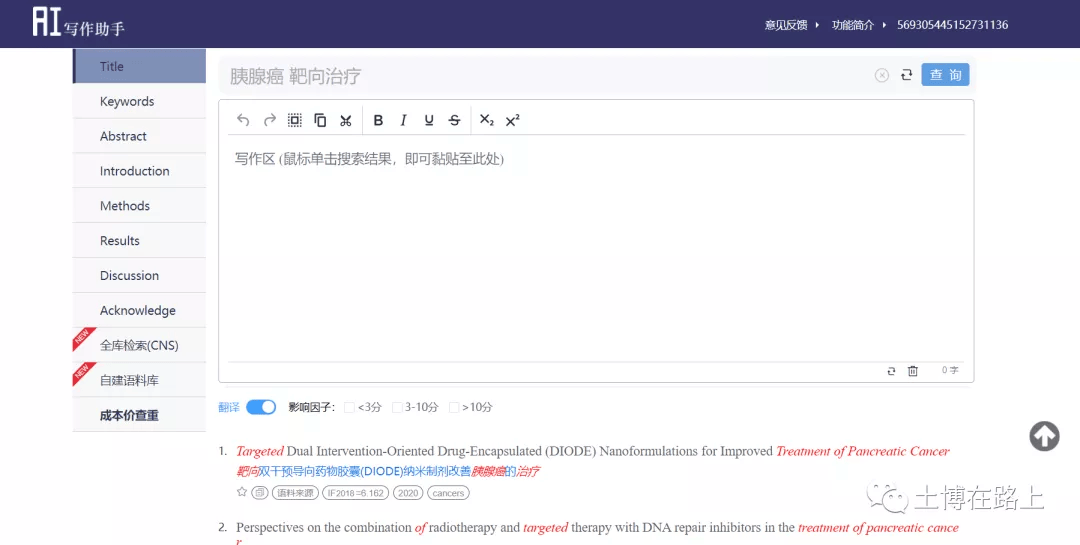Click the IF2018=6.162 tag

click(x=355, y=493)
